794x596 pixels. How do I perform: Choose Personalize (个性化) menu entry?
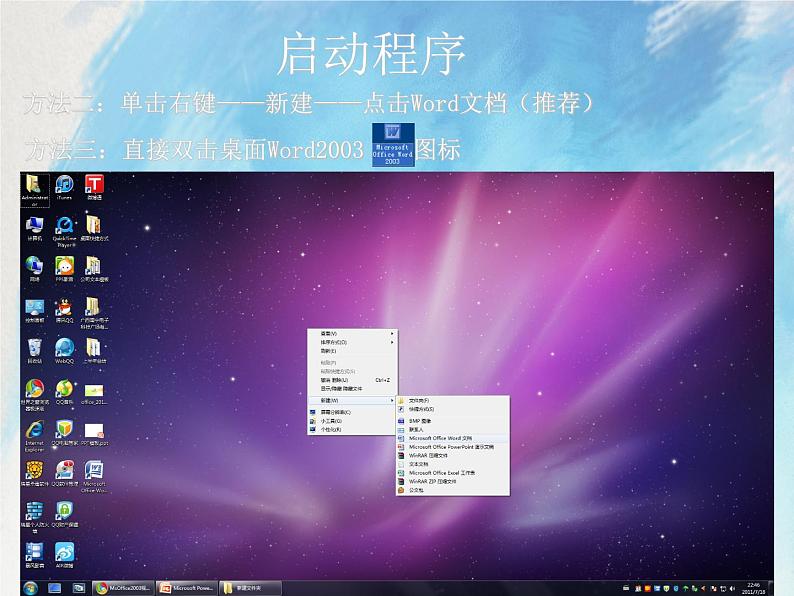click(x=352, y=429)
